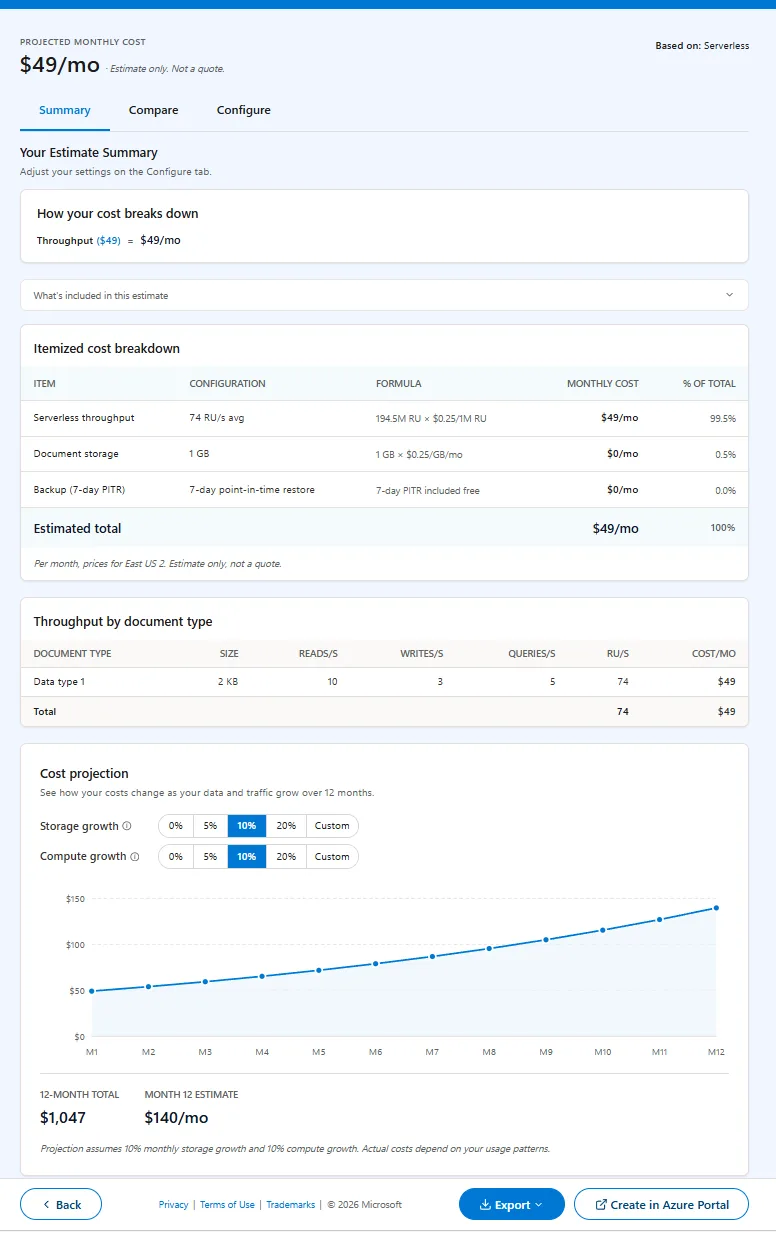The image size is (776, 1233).
Task: Click Create in Azure Portal
Action: point(661,1205)
